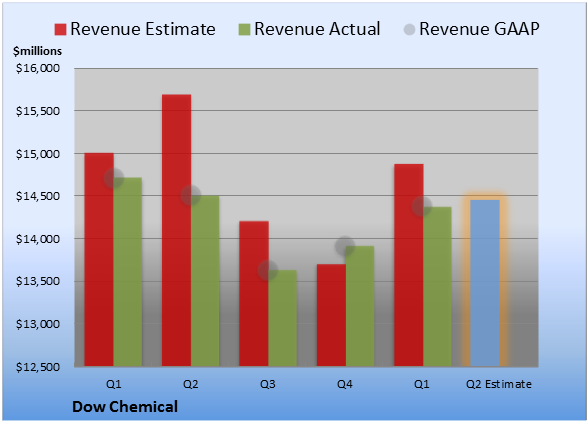Viewport: 588px width, 422px height.
Task: Select the 'Revenue Estimate' legend label
Action: [x=143, y=29]
